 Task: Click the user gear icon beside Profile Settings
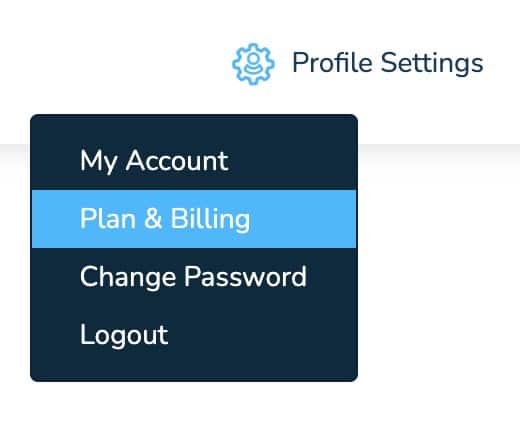(253, 64)
